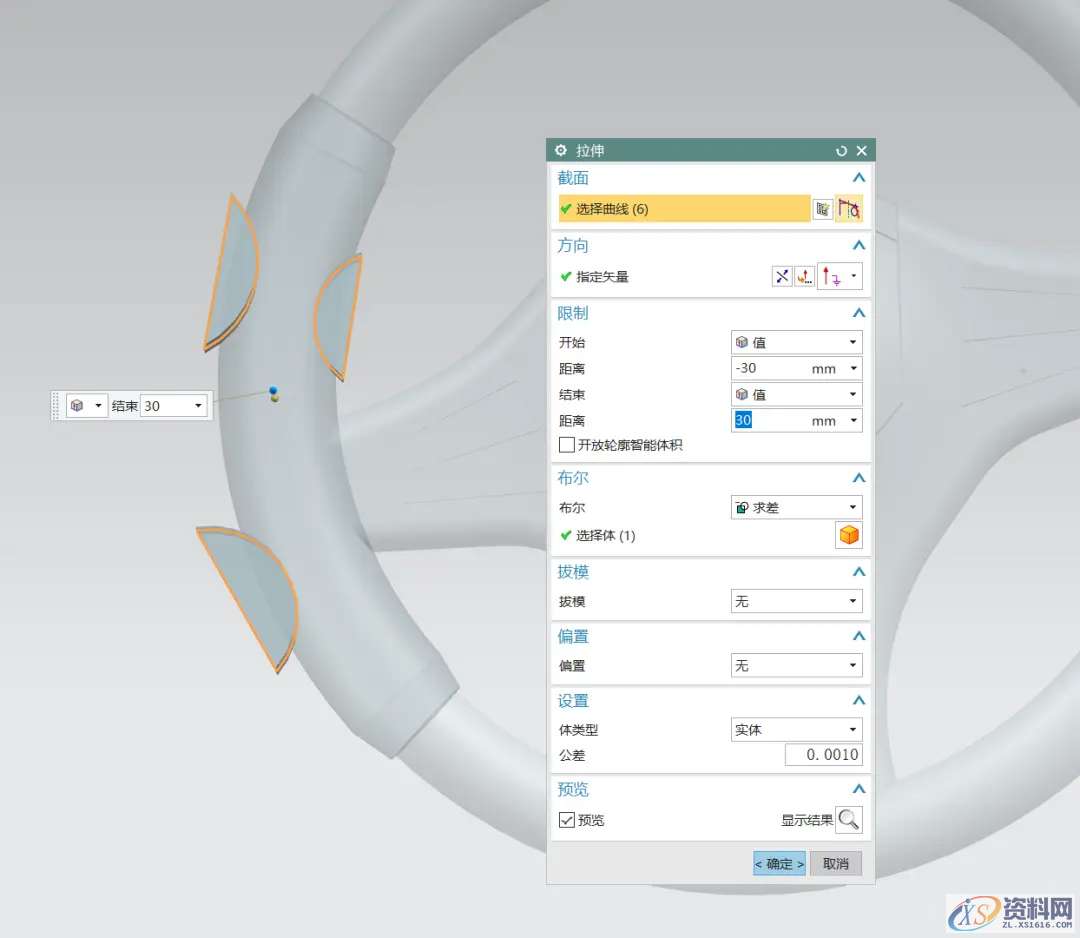Open the vector dialog icon in 方向

click(x=805, y=277)
